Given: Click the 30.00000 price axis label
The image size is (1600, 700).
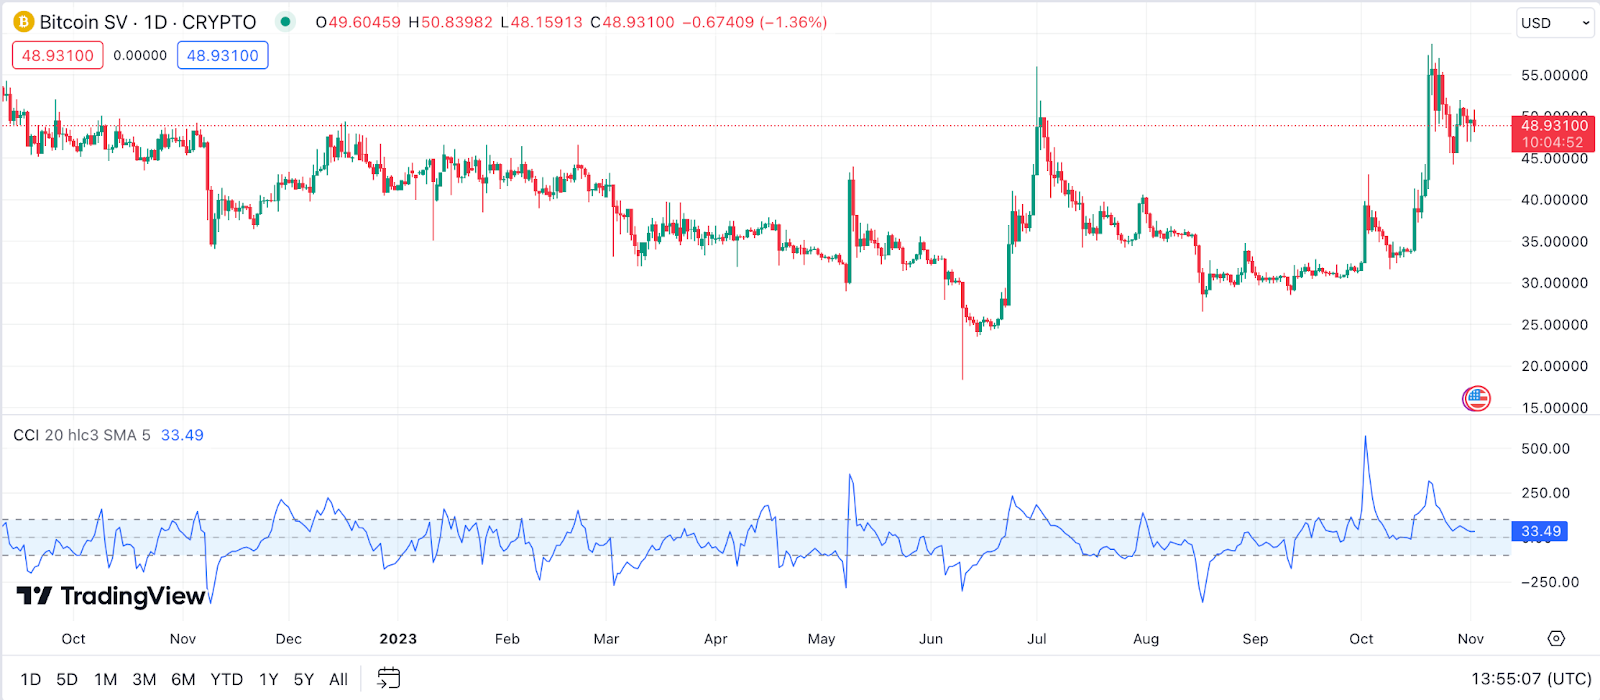Looking at the screenshot, I should coord(1554,283).
